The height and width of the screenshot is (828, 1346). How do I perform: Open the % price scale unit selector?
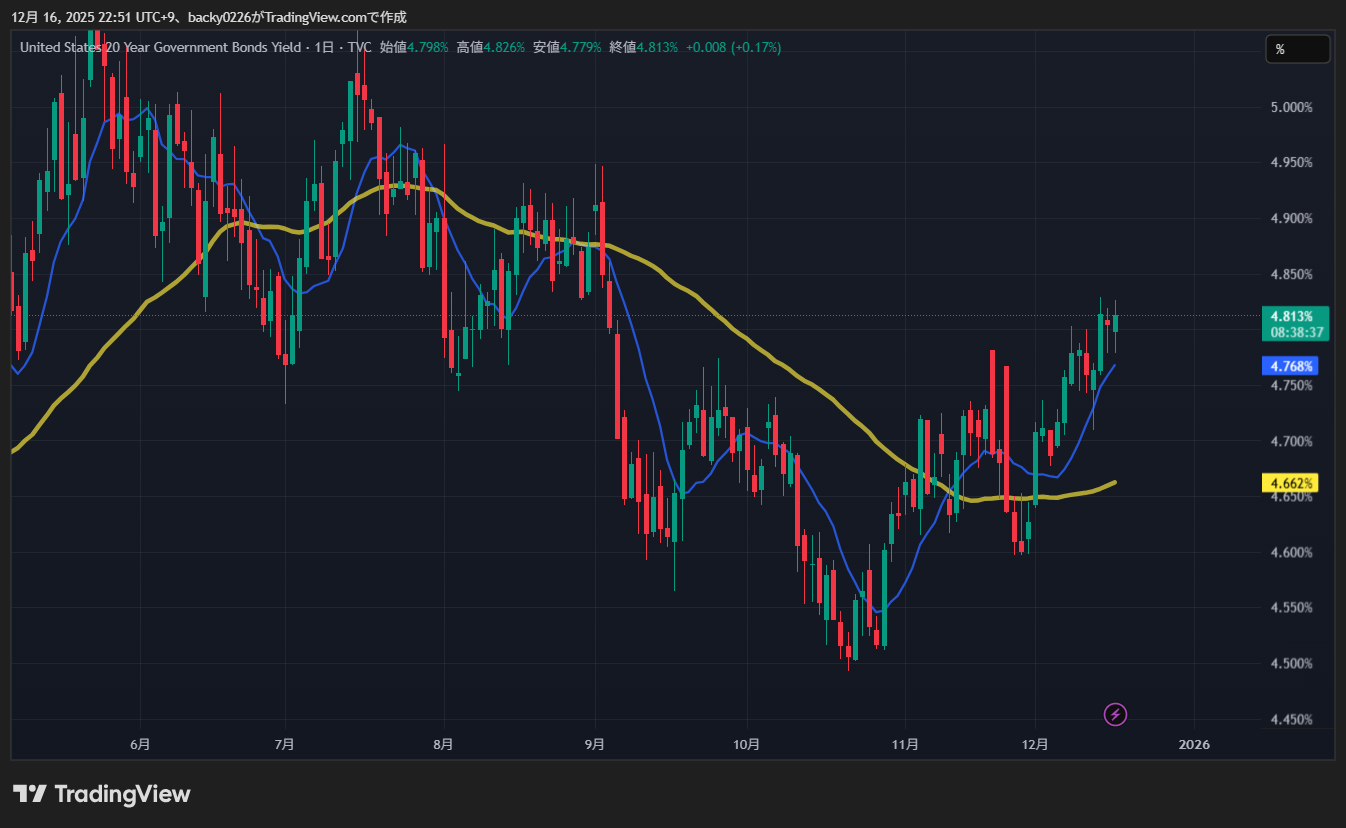pyautogui.click(x=1297, y=49)
